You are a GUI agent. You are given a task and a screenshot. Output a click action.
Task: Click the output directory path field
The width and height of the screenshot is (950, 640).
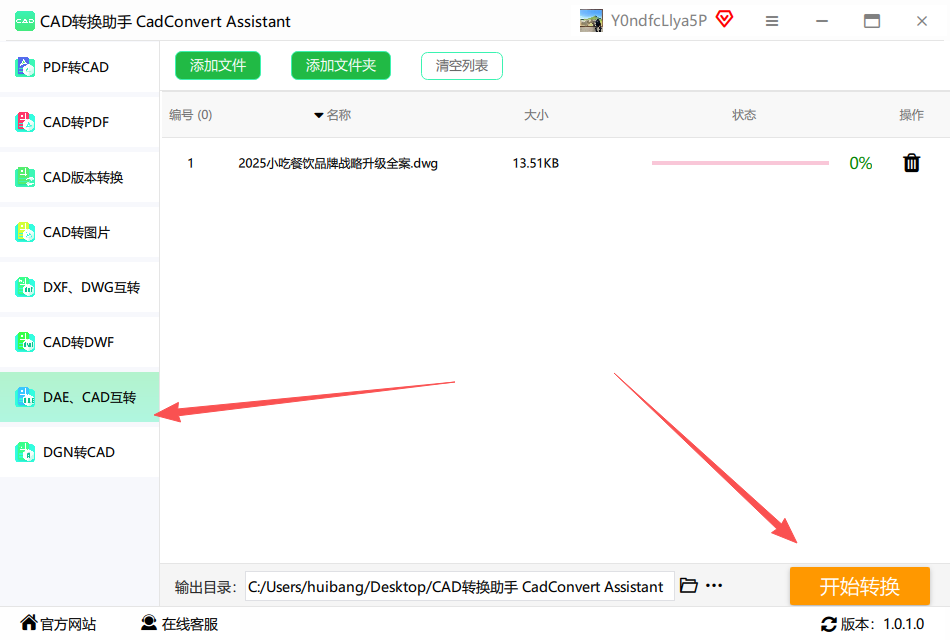point(457,586)
